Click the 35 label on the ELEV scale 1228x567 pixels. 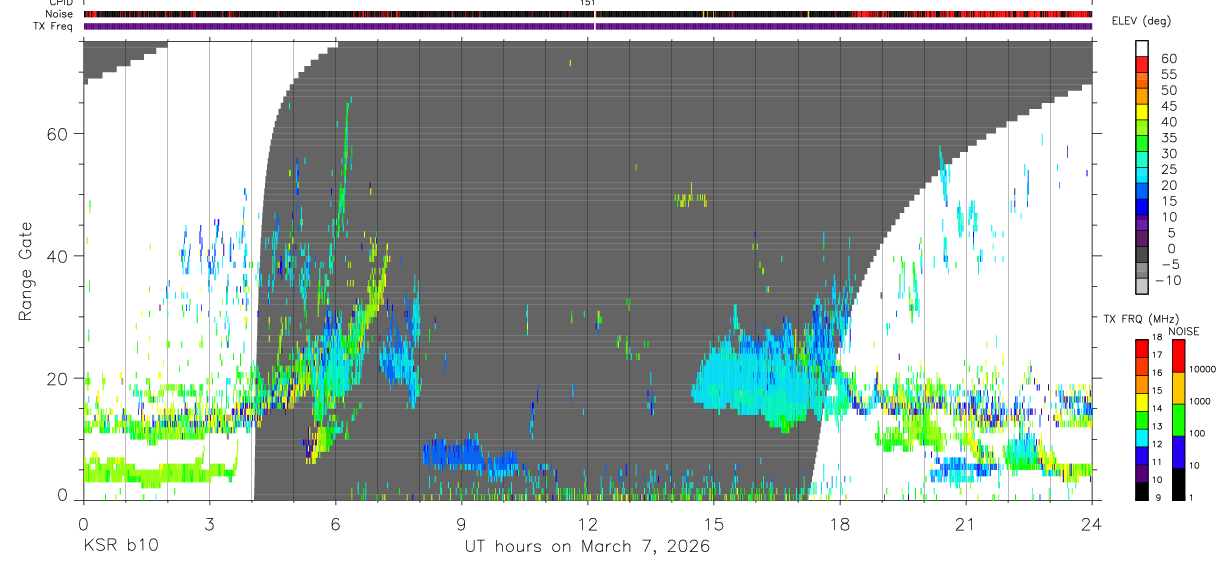[x=1168, y=138]
